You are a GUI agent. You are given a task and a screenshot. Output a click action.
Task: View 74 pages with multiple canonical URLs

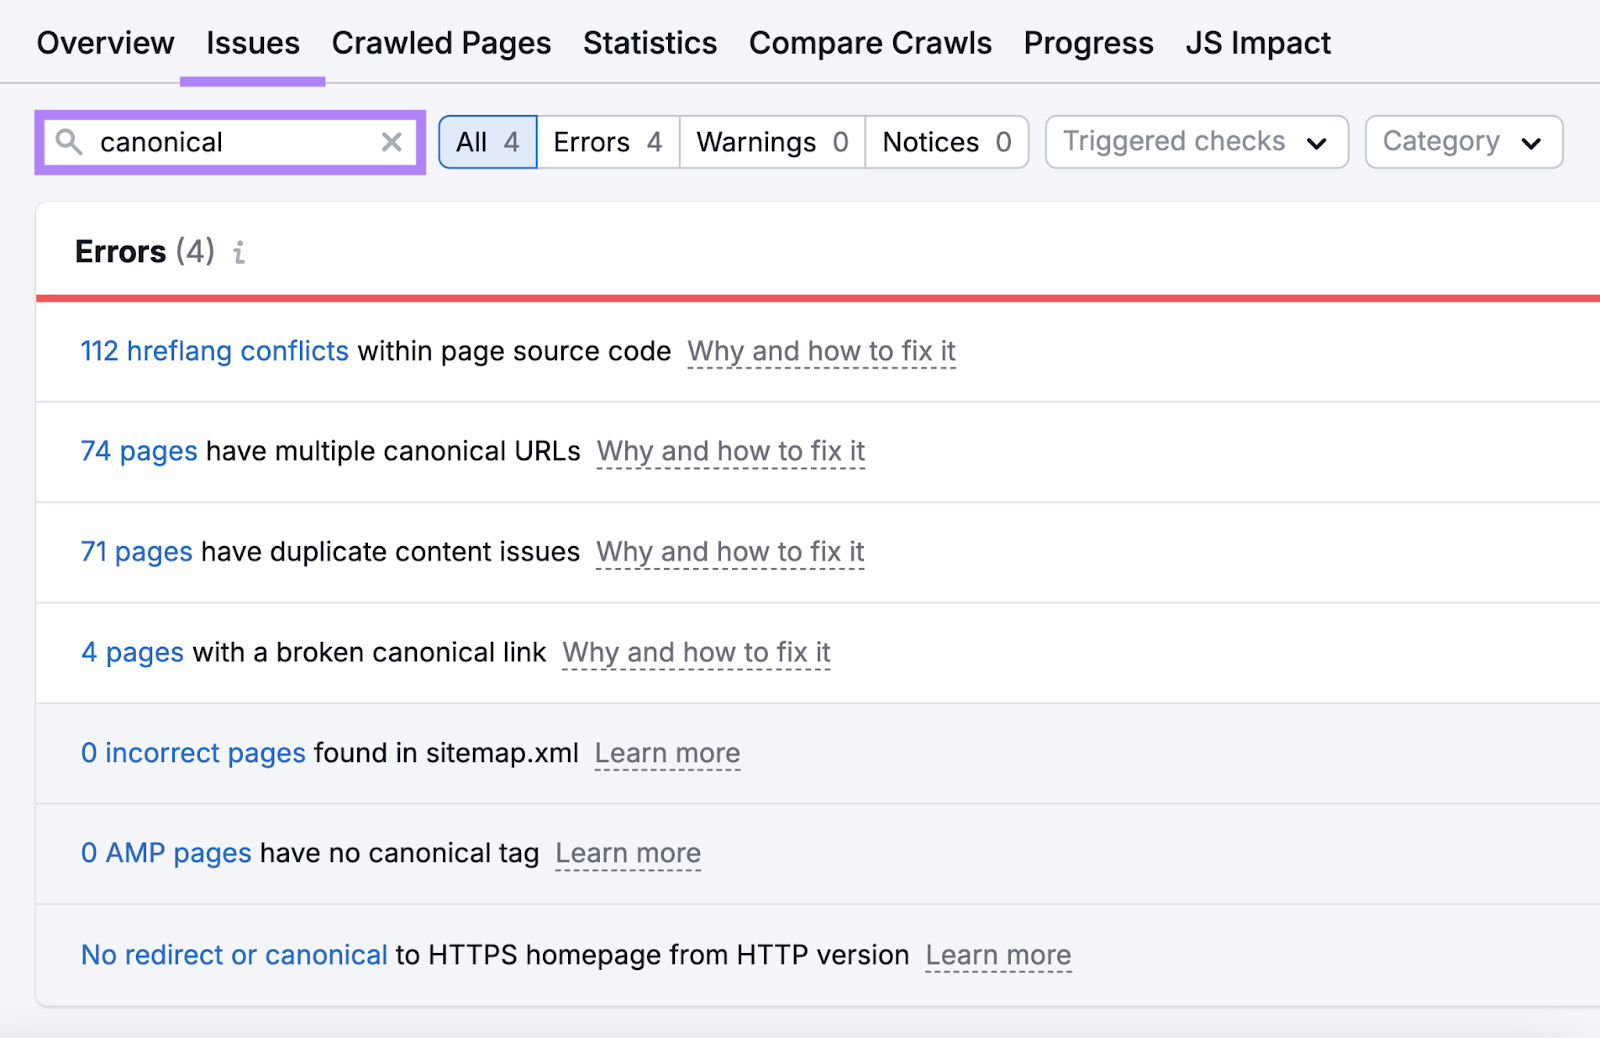coord(138,451)
